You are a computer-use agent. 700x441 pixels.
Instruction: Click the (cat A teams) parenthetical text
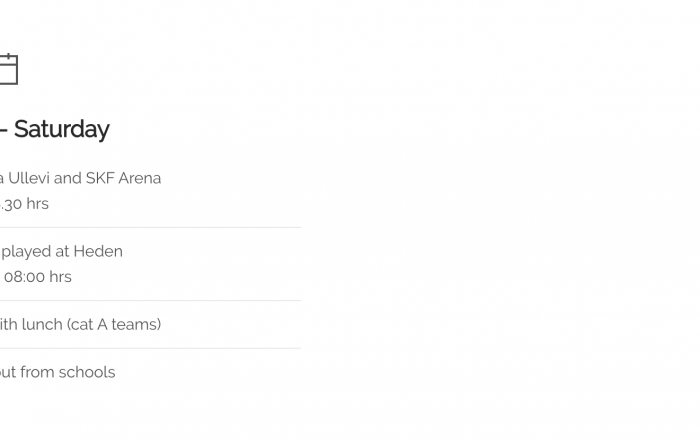pyautogui.click(x=114, y=325)
